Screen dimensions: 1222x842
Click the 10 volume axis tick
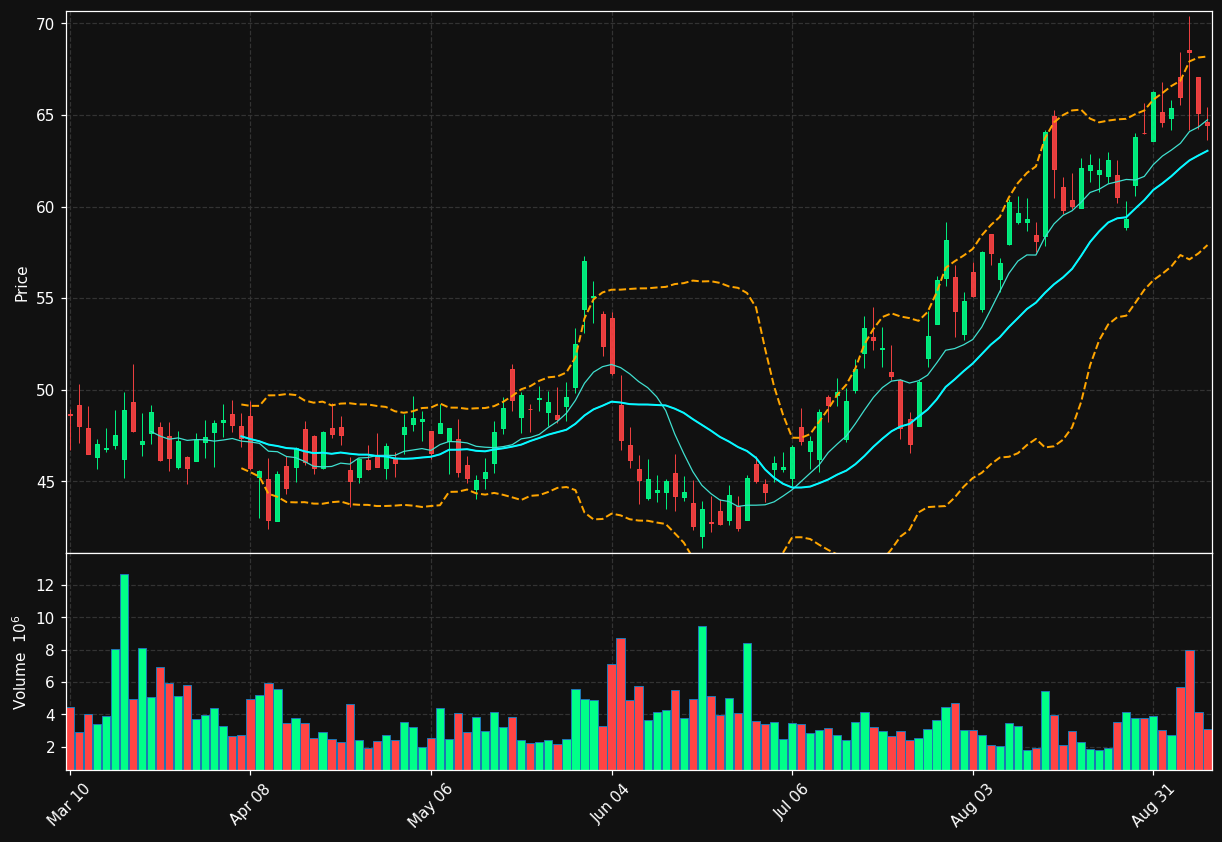click(x=47, y=618)
